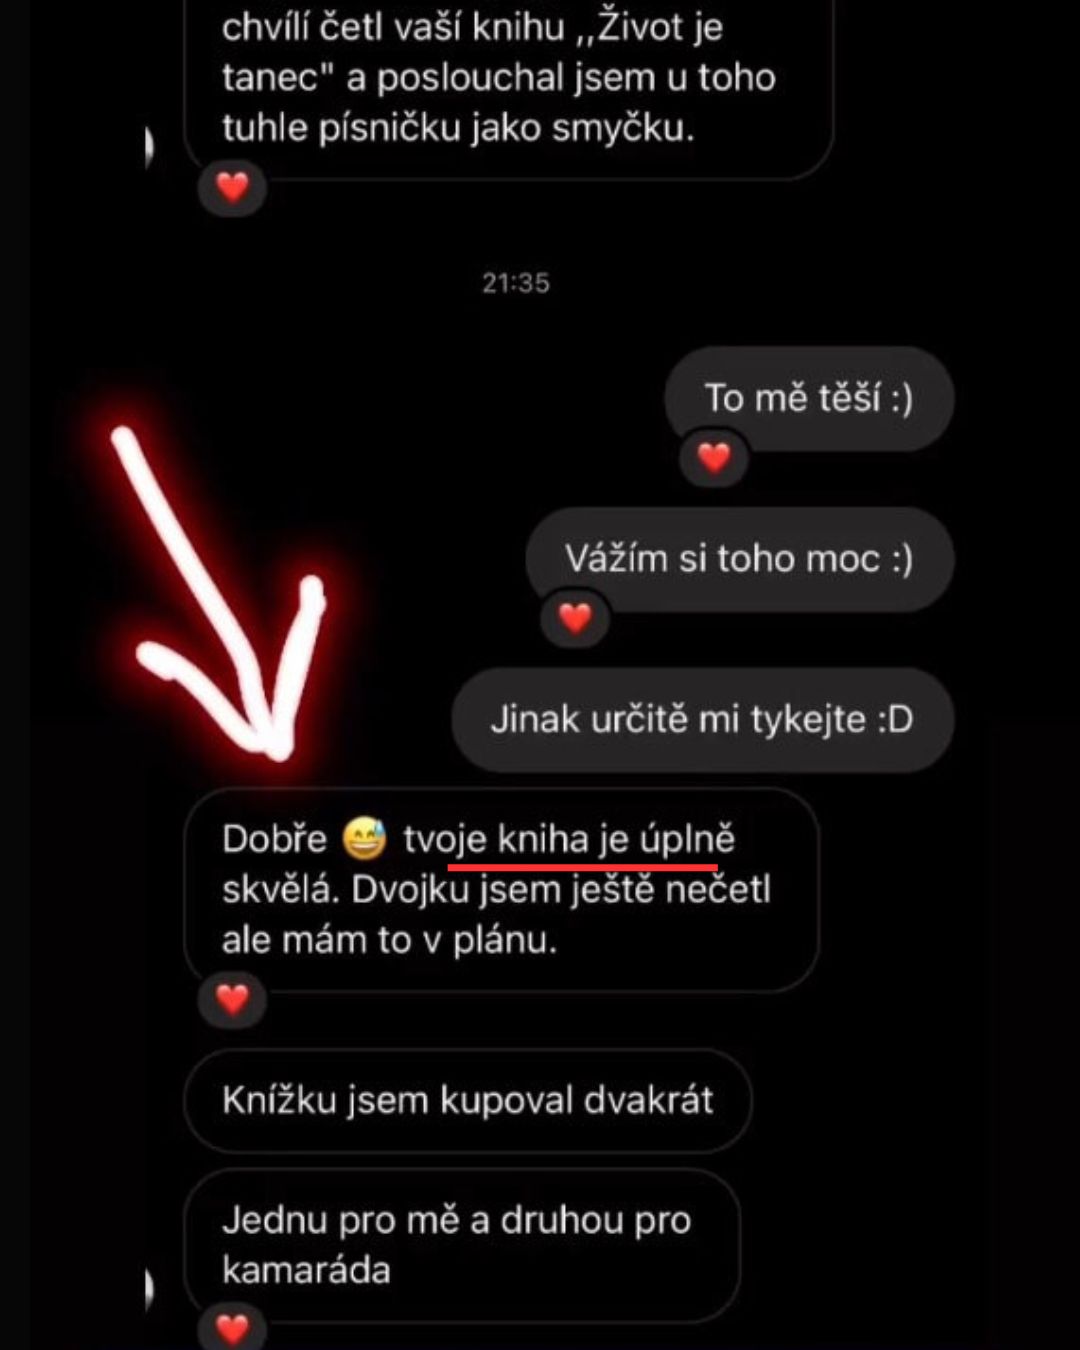Screen dimensions: 1080x1350
Task: Tap heart reaction under 'Vážím si toho moc :)'
Action: pos(574,618)
